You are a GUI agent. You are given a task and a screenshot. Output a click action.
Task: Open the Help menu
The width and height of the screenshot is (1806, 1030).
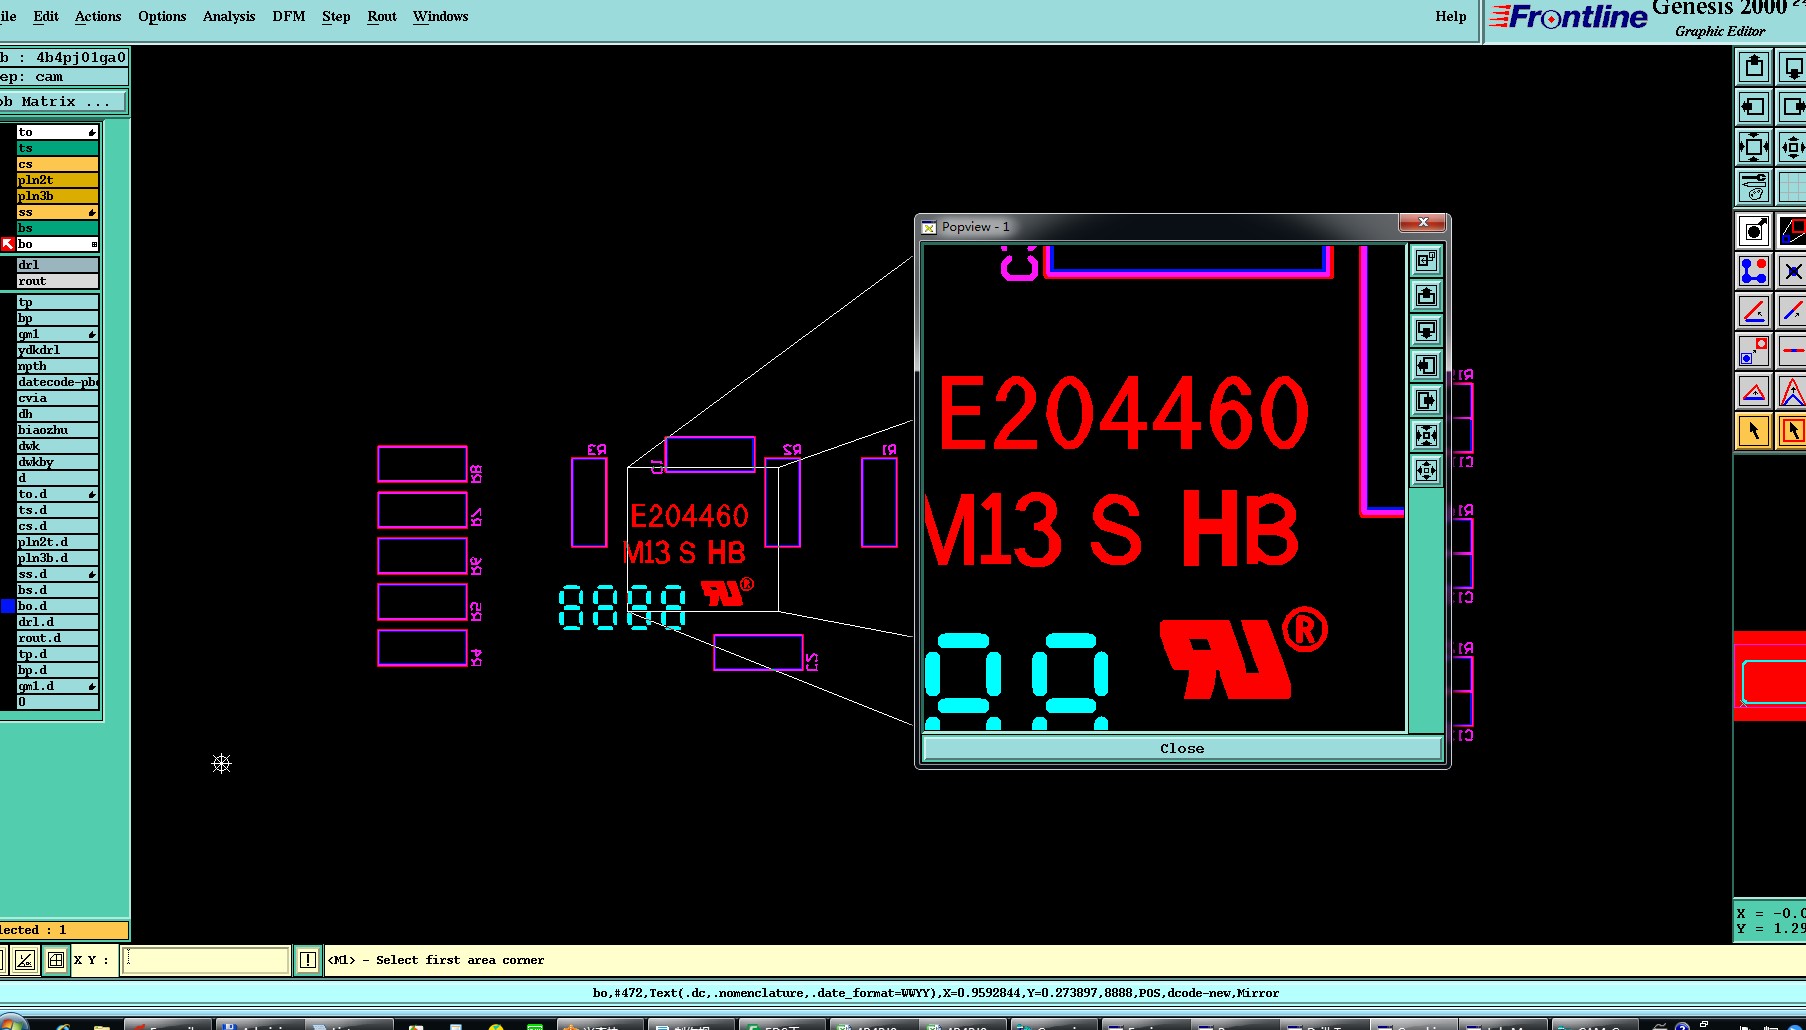[x=1451, y=16]
